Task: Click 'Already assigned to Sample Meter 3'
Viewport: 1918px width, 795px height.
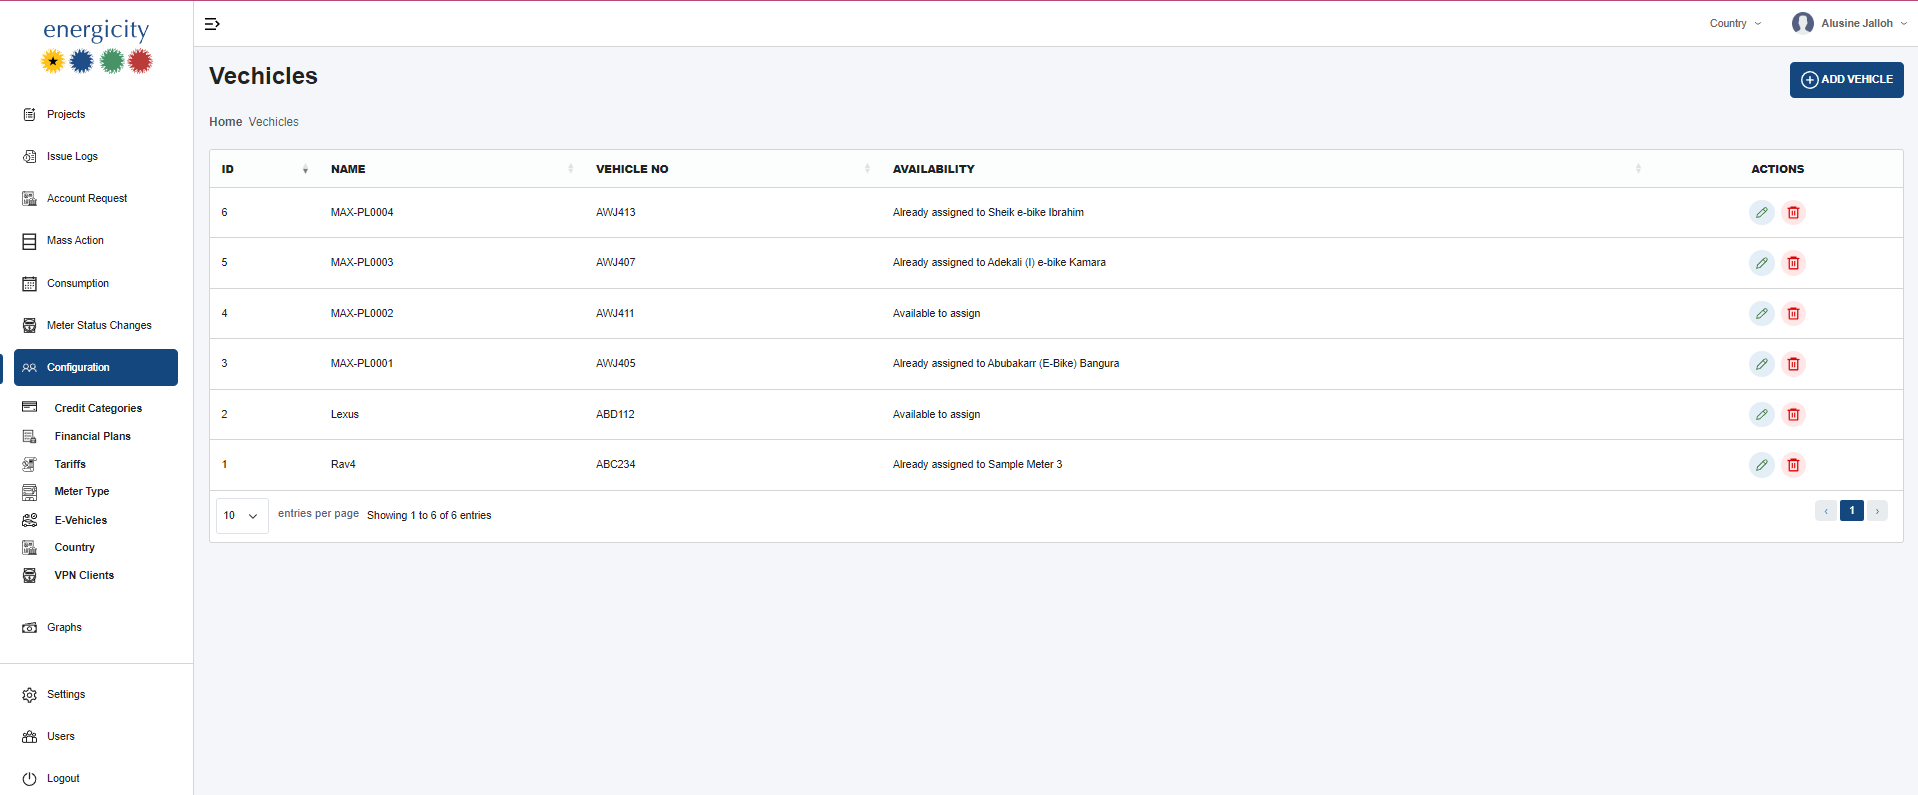Action: 977,464
